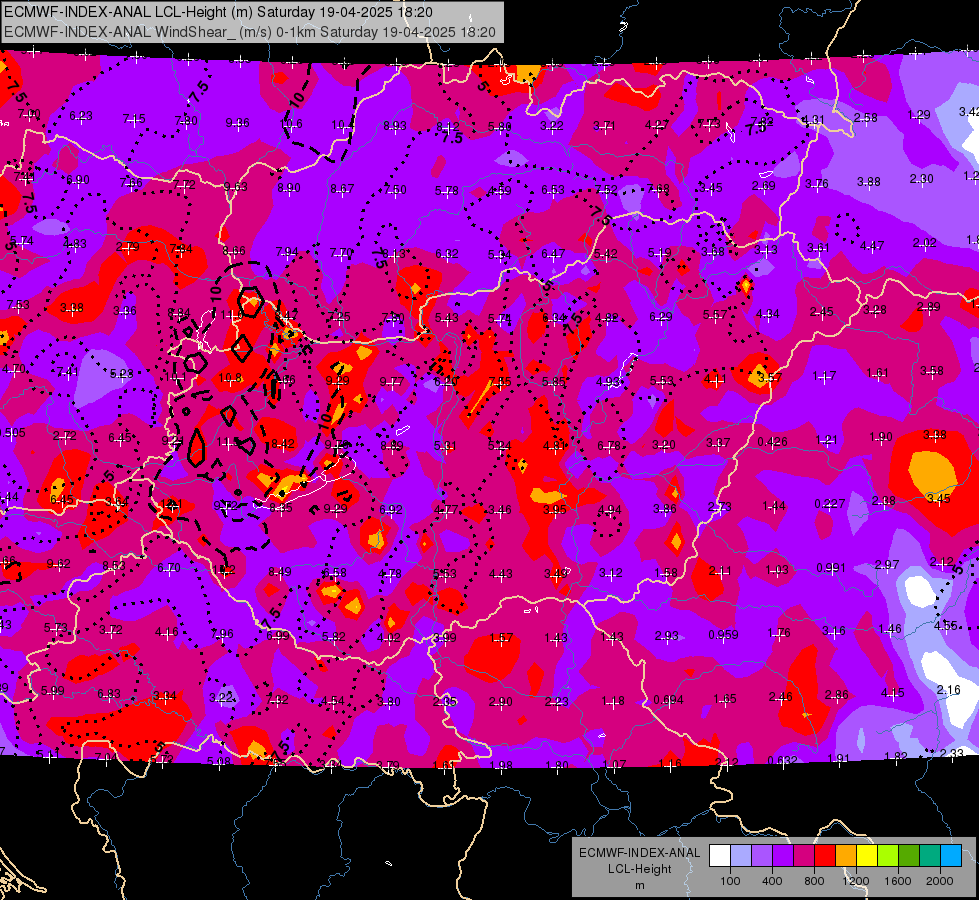Select the vivid violet legend swatch
The image size is (979, 900).
pyautogui.click(x=783, y=856)
